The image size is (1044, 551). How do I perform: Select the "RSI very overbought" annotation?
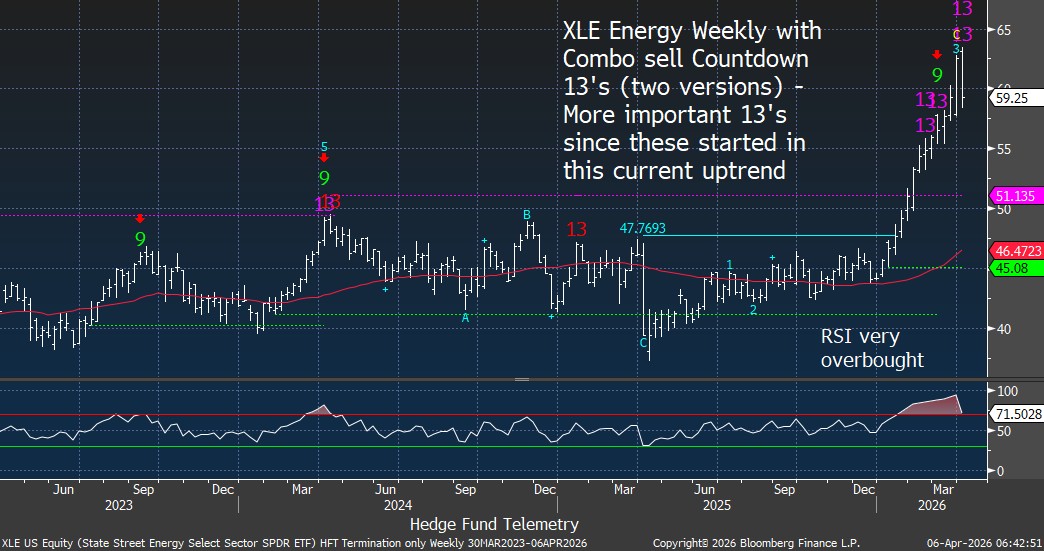[872, 349]
